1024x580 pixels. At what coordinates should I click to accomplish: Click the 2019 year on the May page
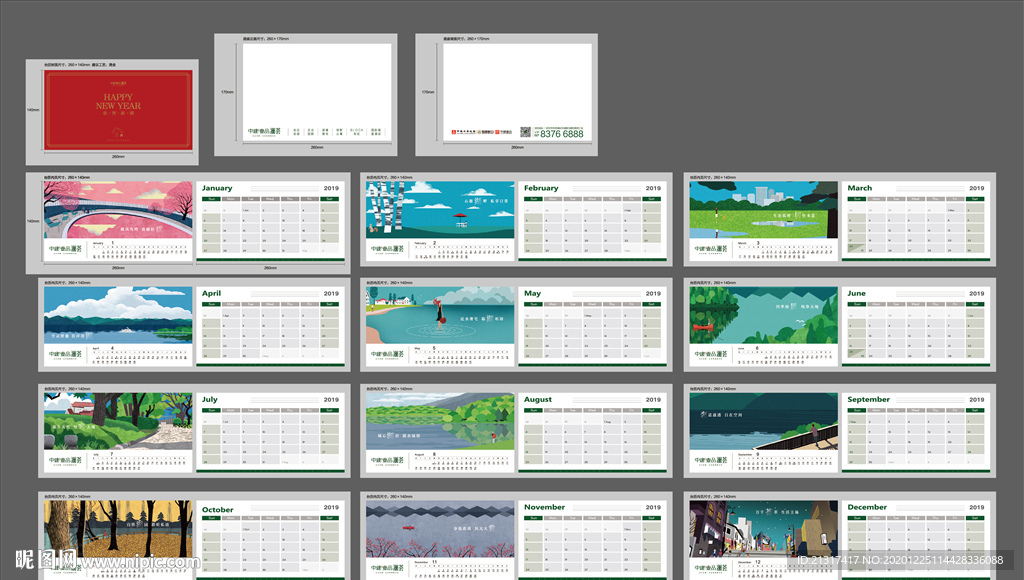[x=653, y=294]
